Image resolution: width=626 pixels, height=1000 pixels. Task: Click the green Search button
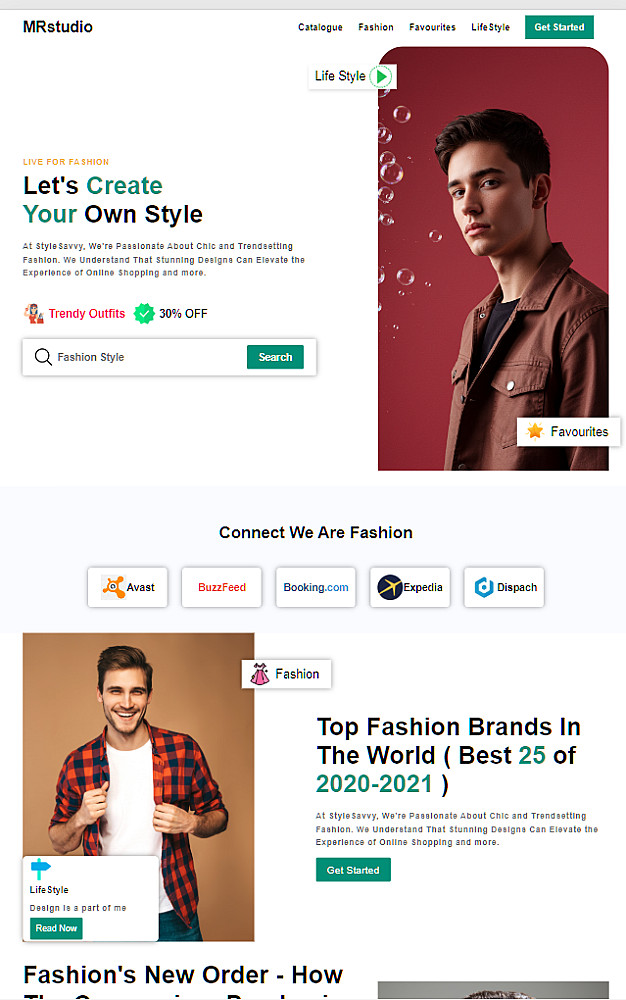[275, 357]
